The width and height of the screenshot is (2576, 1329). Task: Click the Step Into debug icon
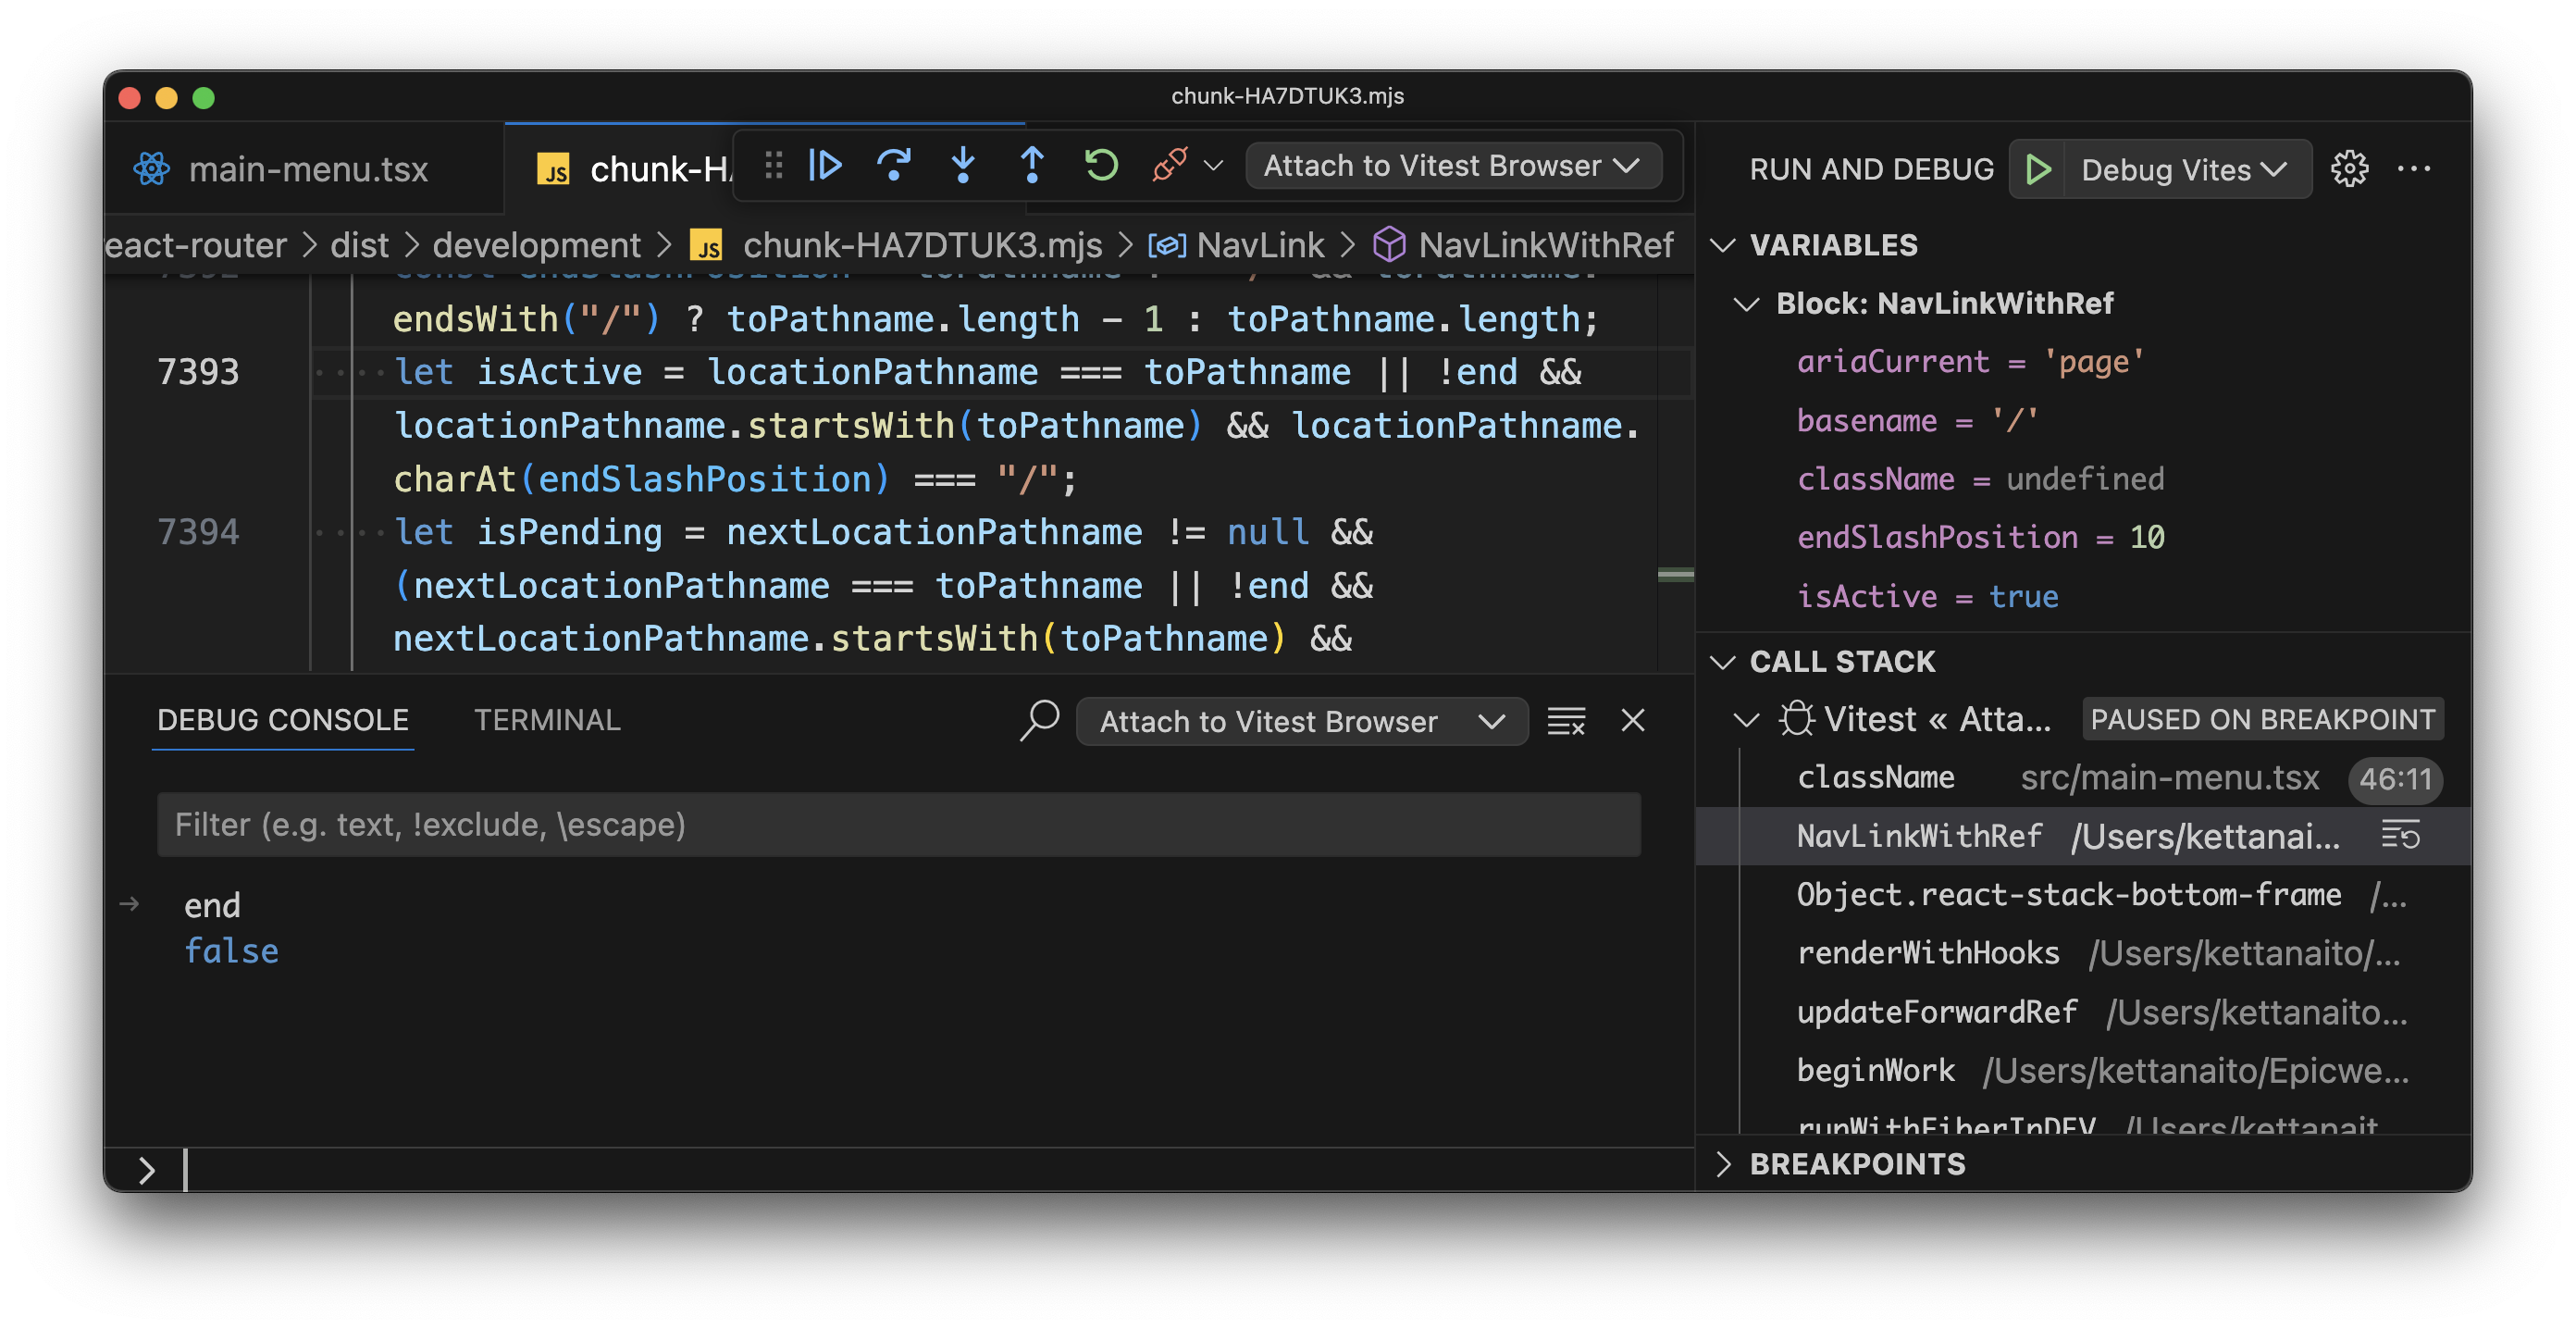963,165
